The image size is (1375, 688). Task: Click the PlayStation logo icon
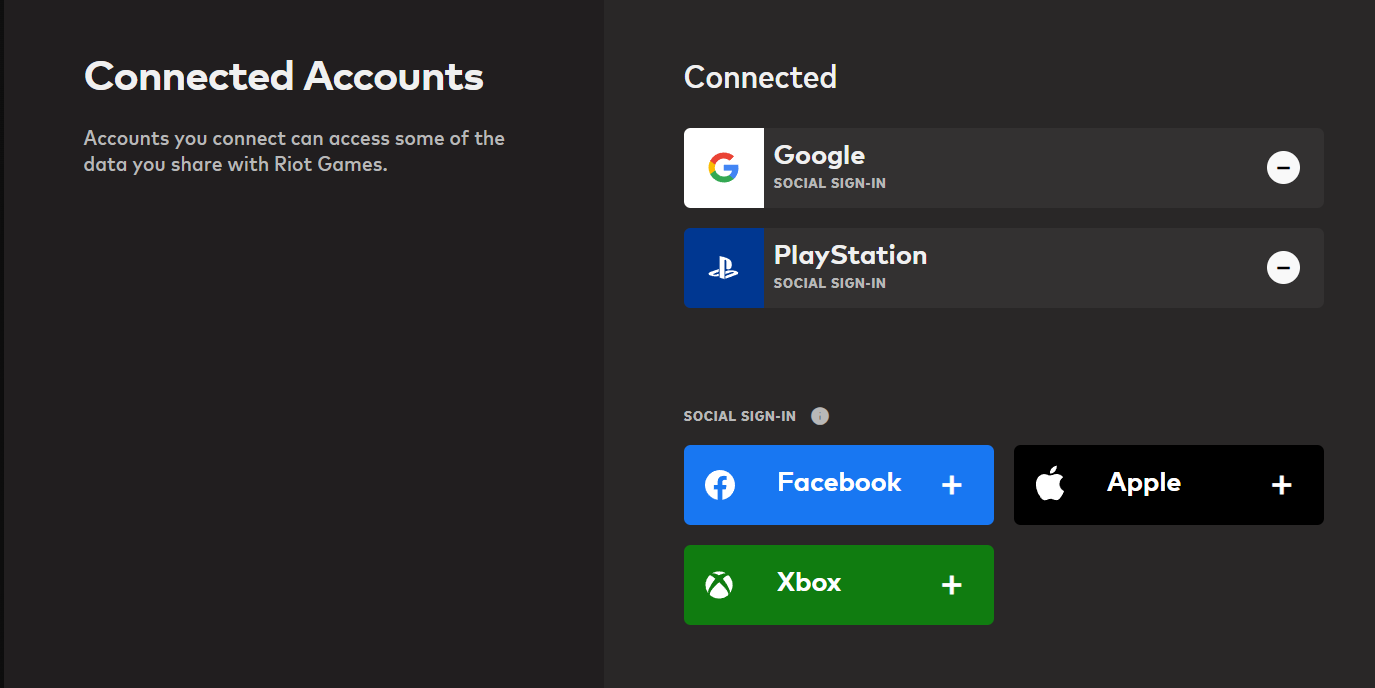point(723,267)
